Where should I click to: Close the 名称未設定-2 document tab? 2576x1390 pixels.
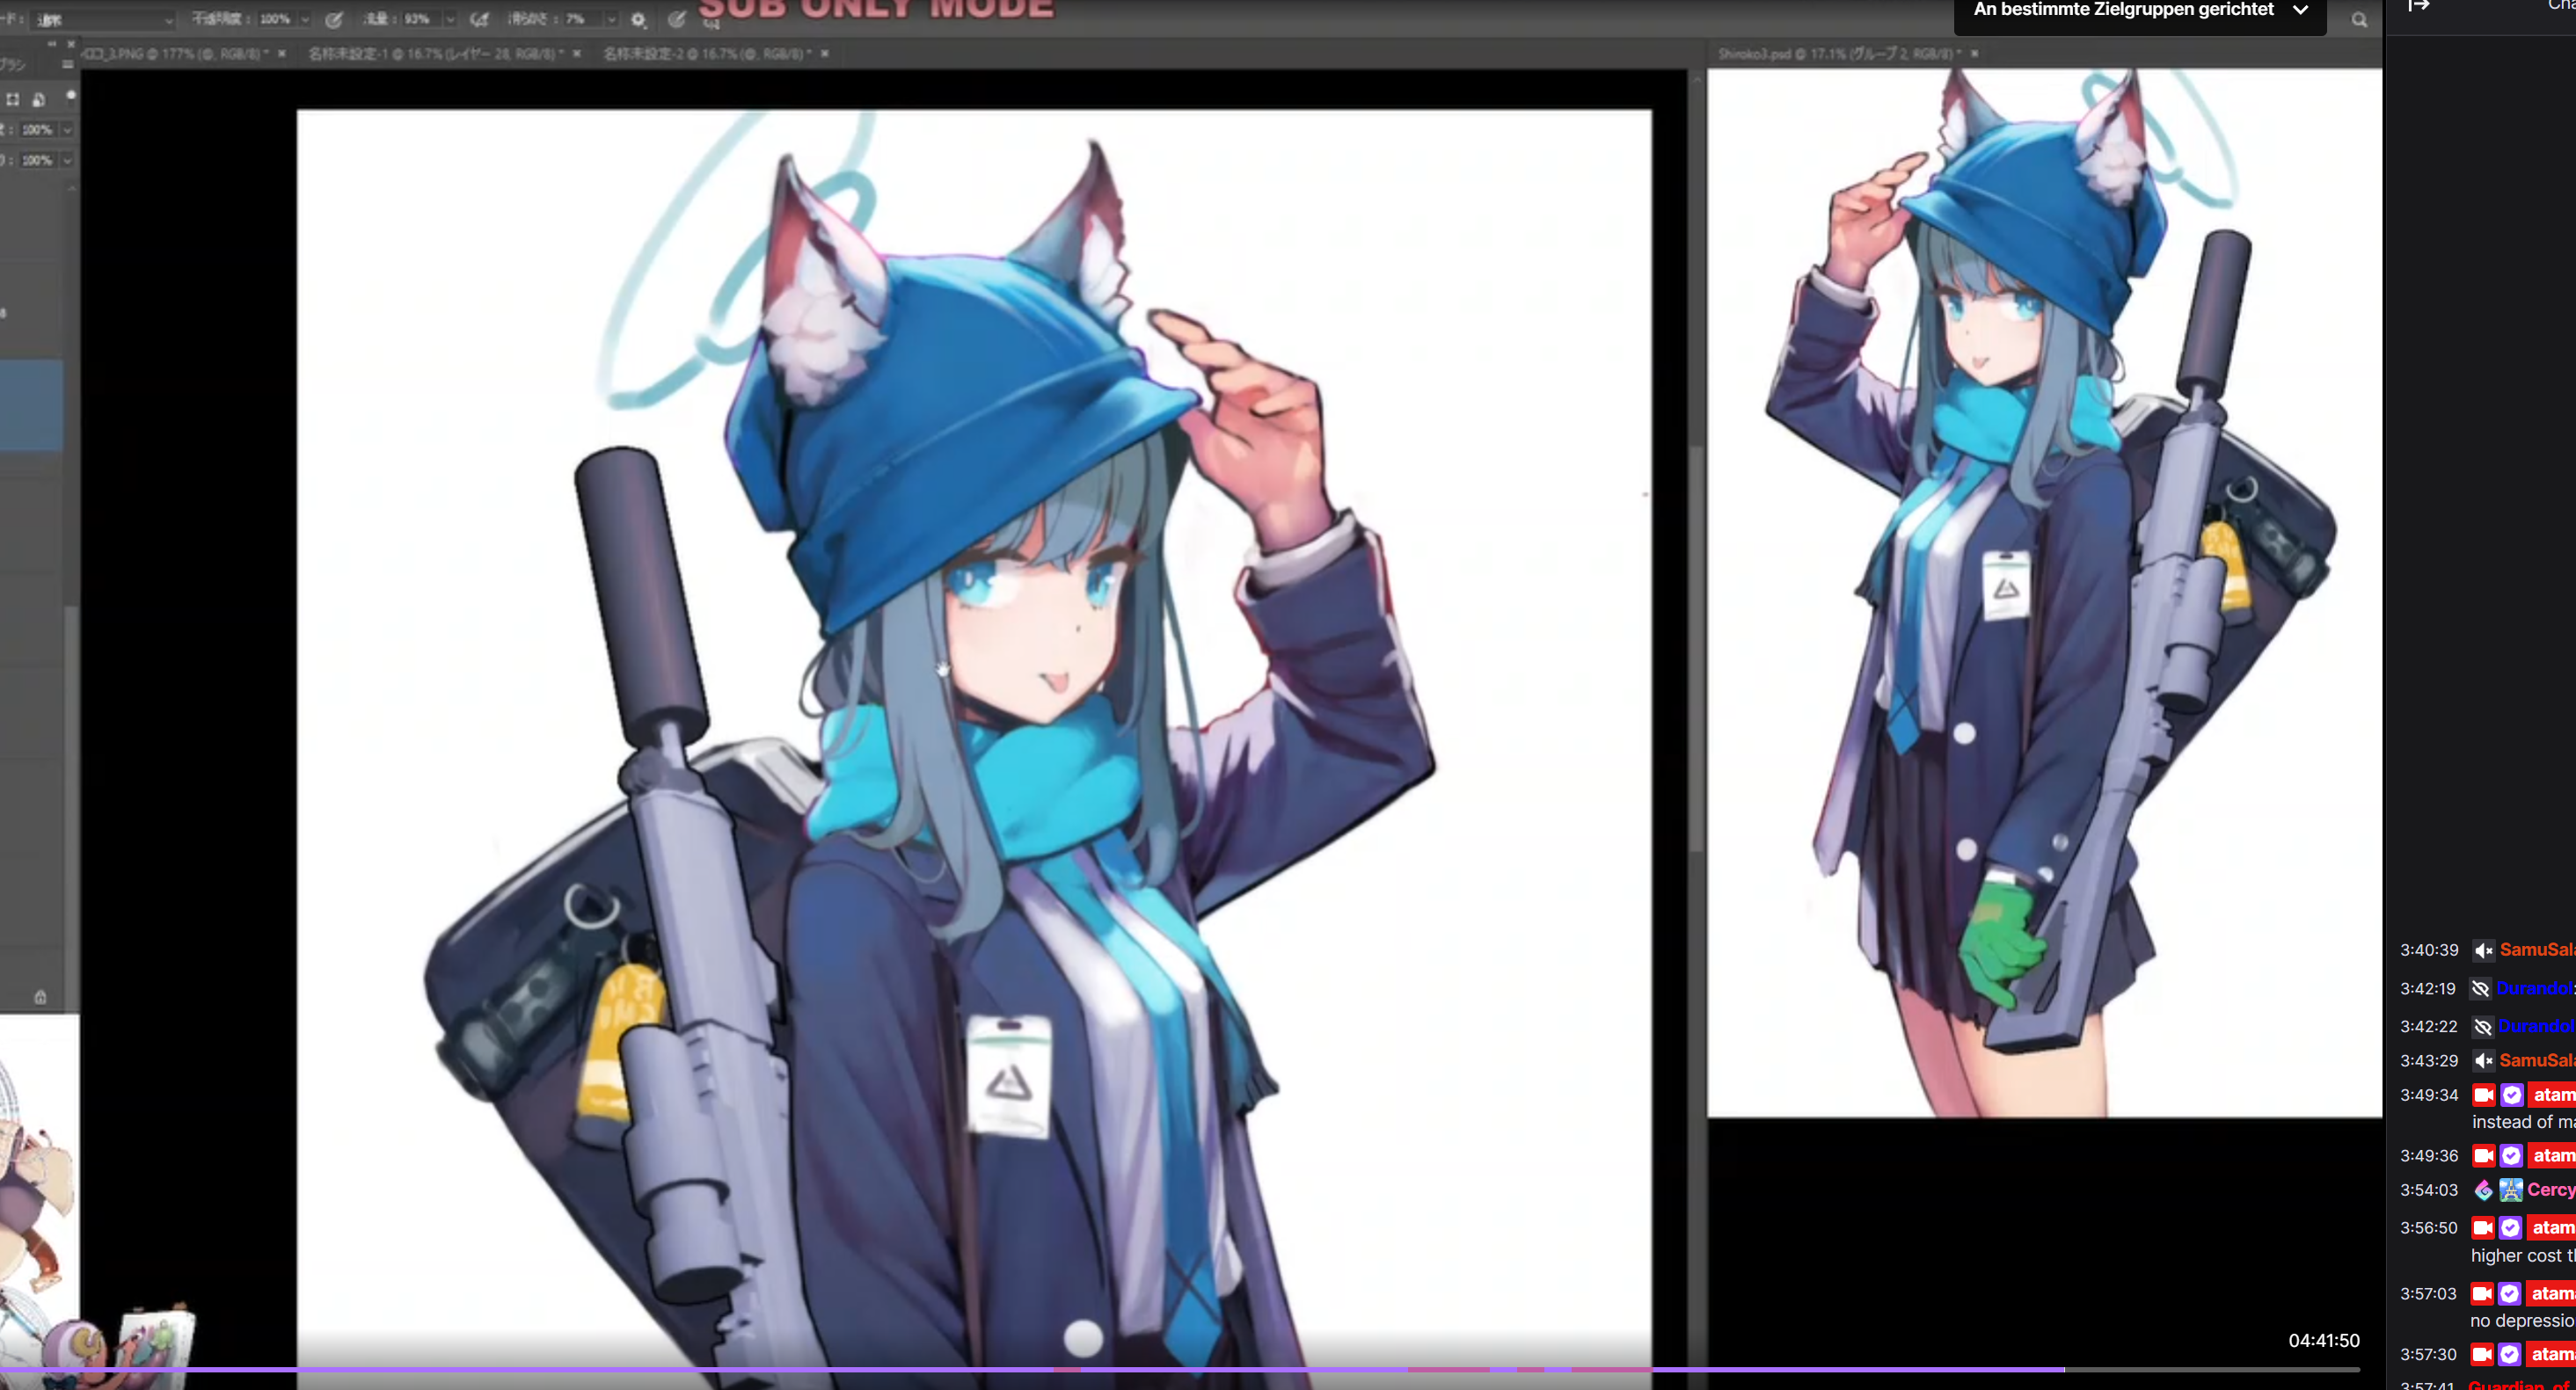coord(825,54)
